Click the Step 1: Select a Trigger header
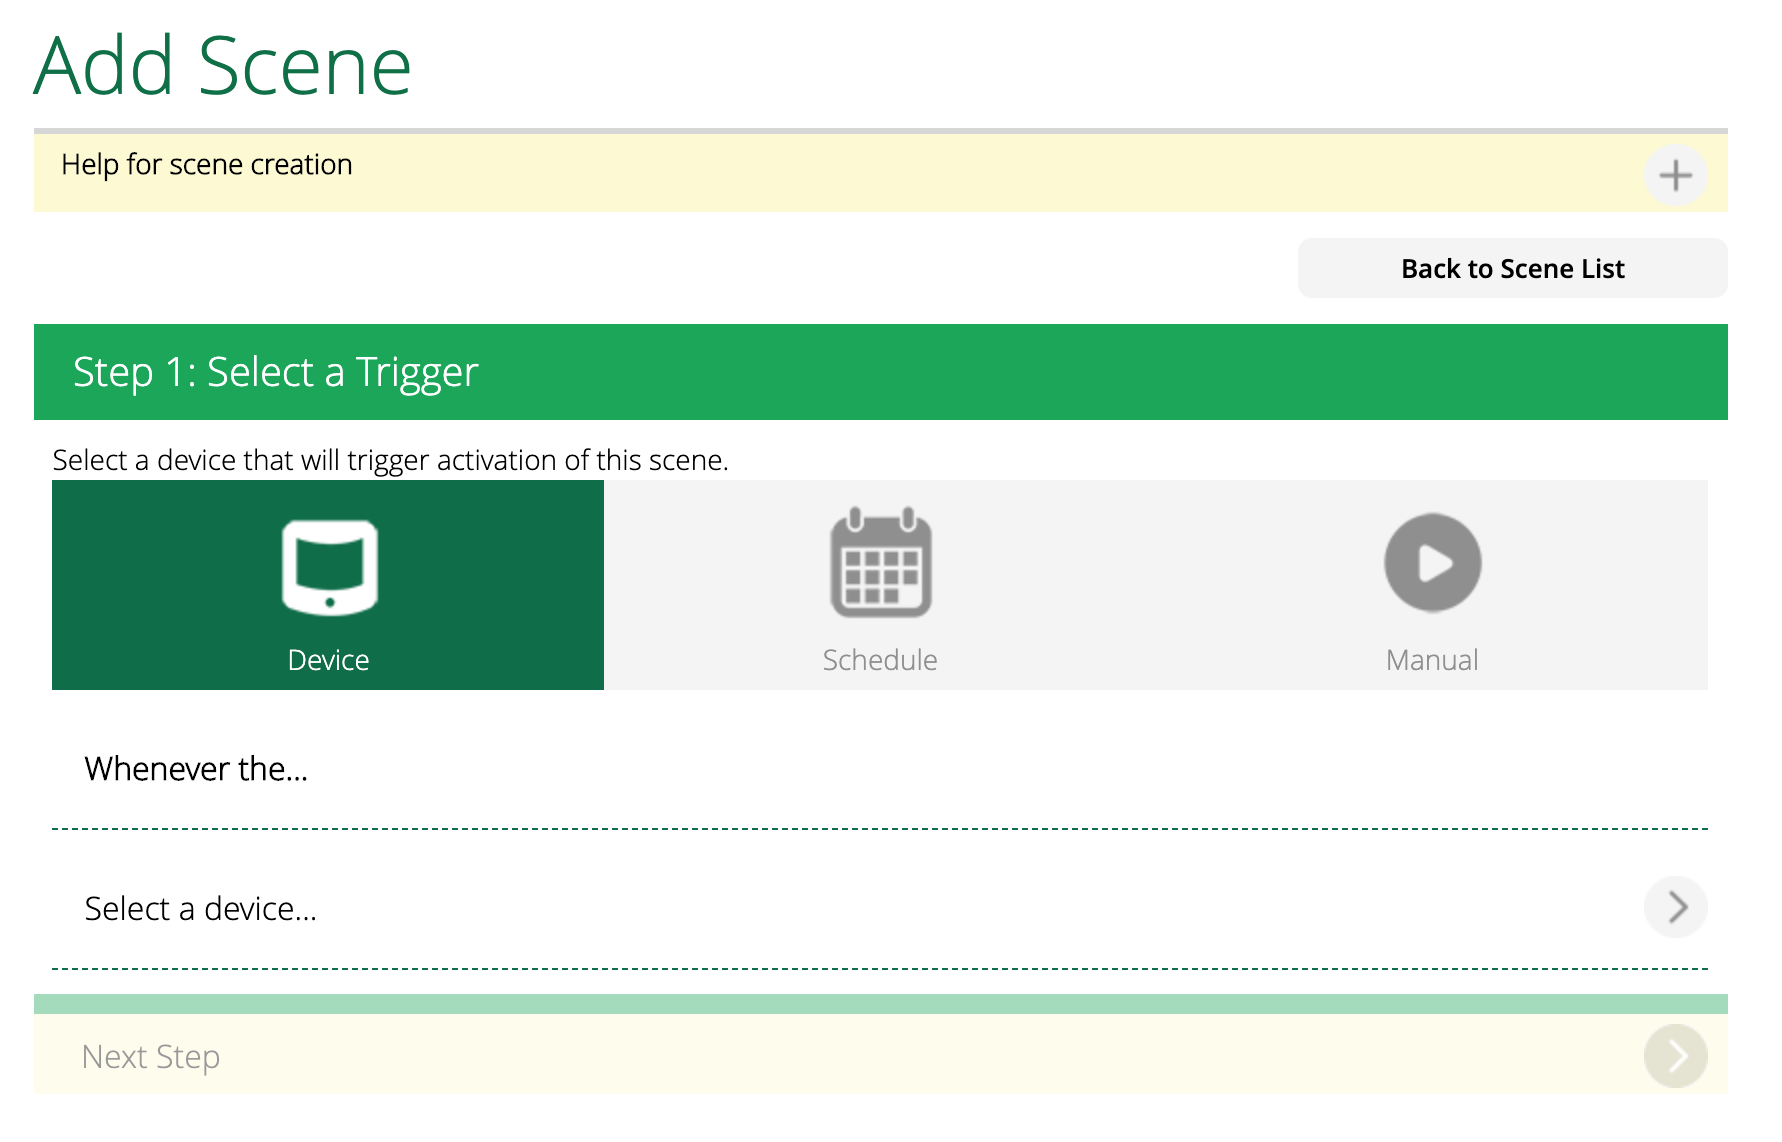The image size is (1782, 1142). tap(276, 372)
